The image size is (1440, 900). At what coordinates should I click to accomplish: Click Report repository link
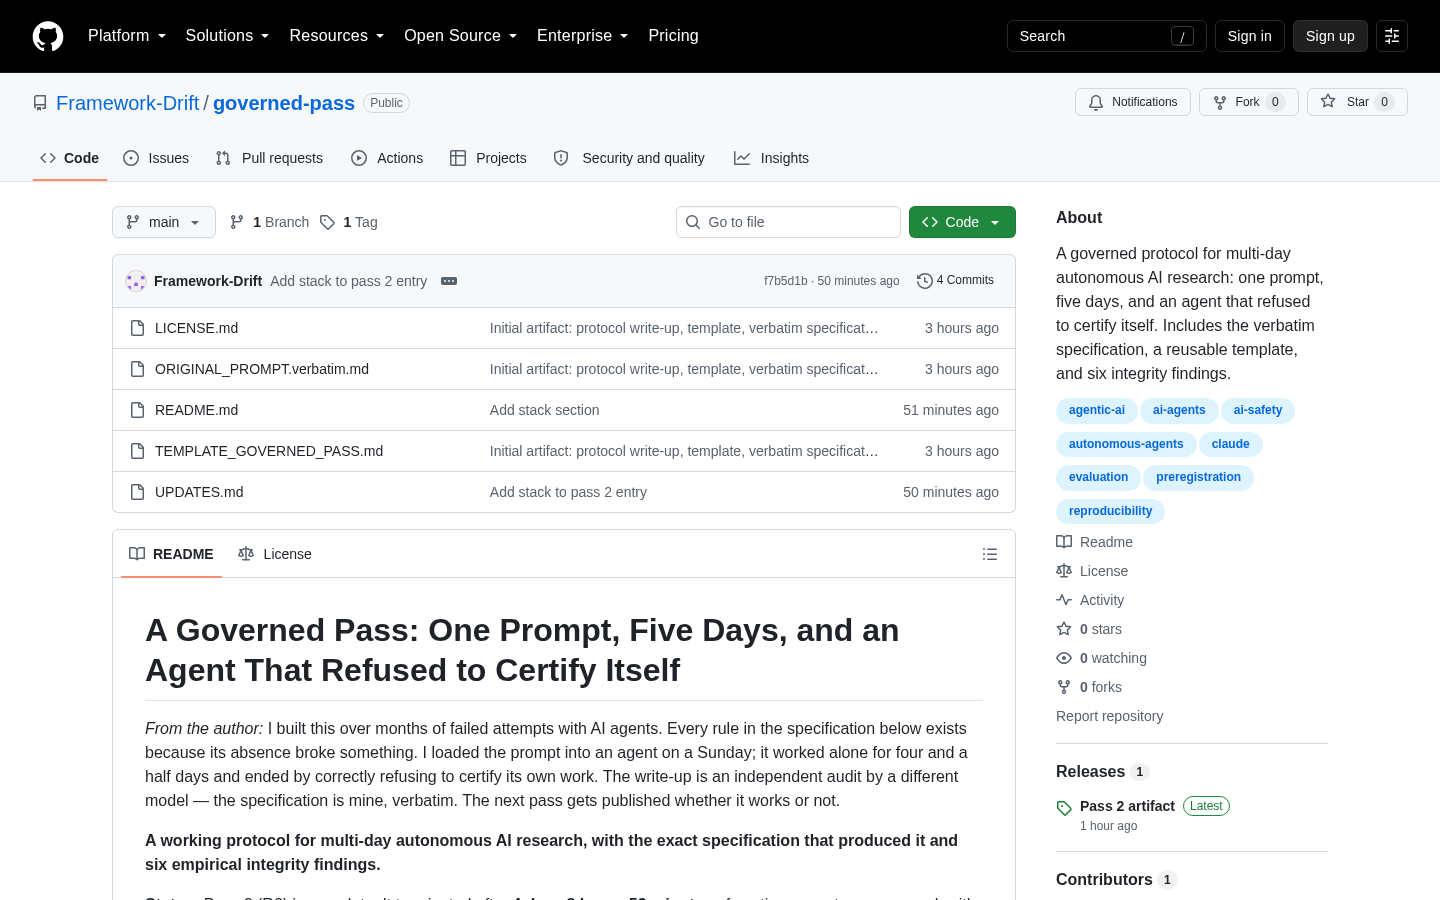pyautogui.click(x=1109, y=716)
